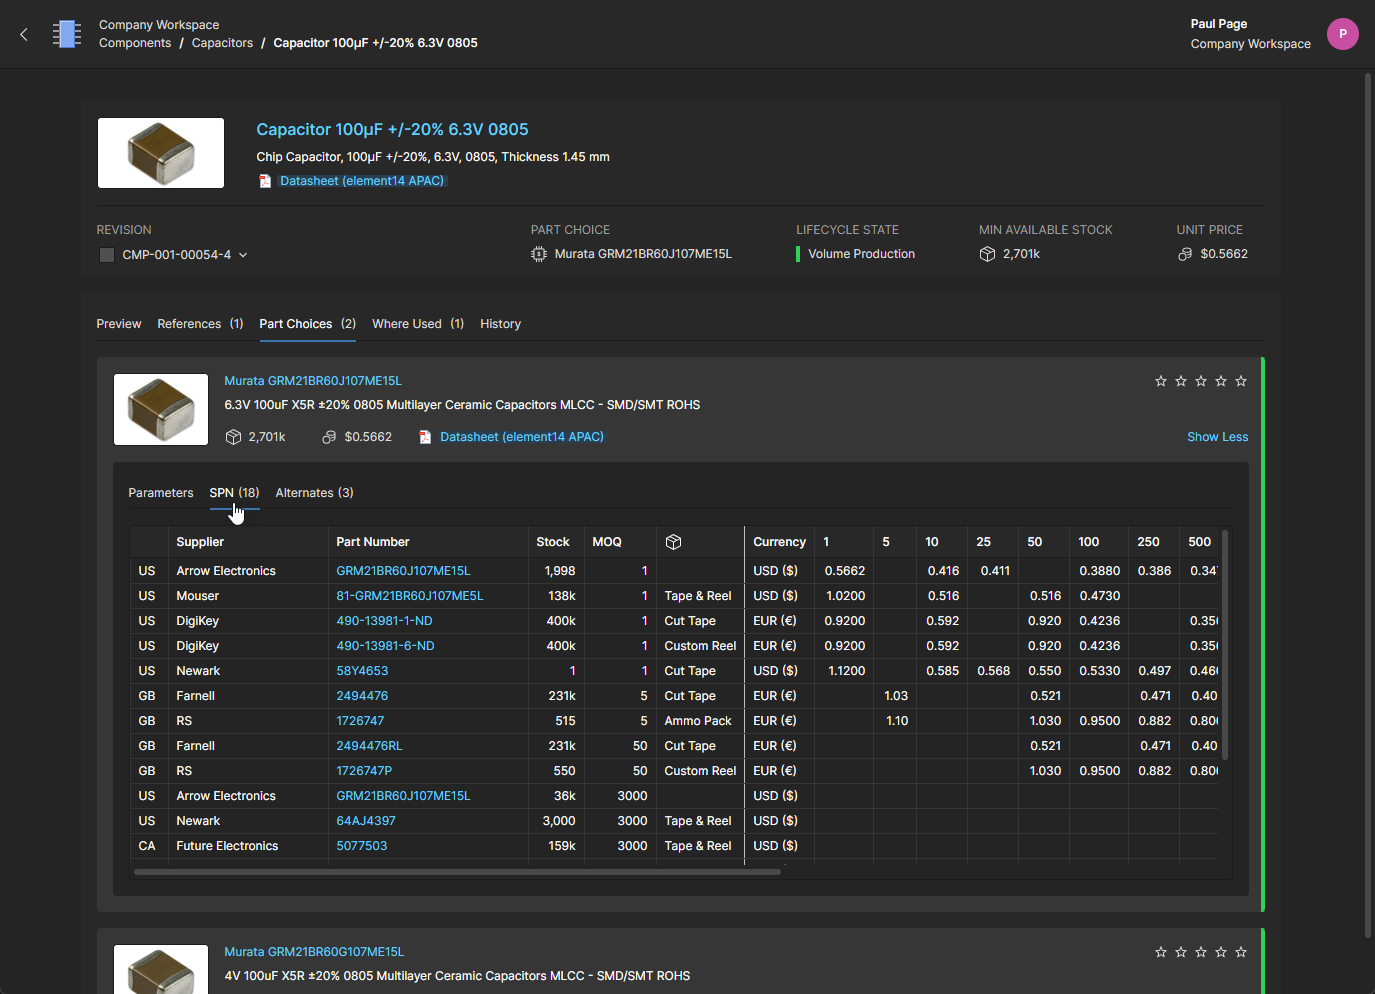Viewport: 1375px width, 994px height.
Task: Open Paul Page user avatar
Action: pos(1342,34)
